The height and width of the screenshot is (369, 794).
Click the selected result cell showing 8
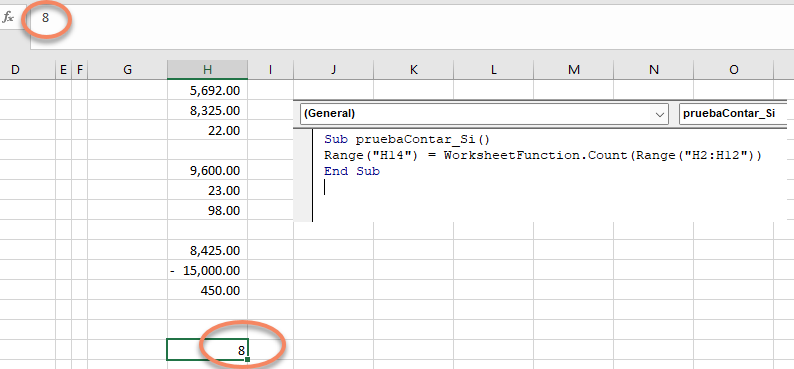click(x=207, y=350)
